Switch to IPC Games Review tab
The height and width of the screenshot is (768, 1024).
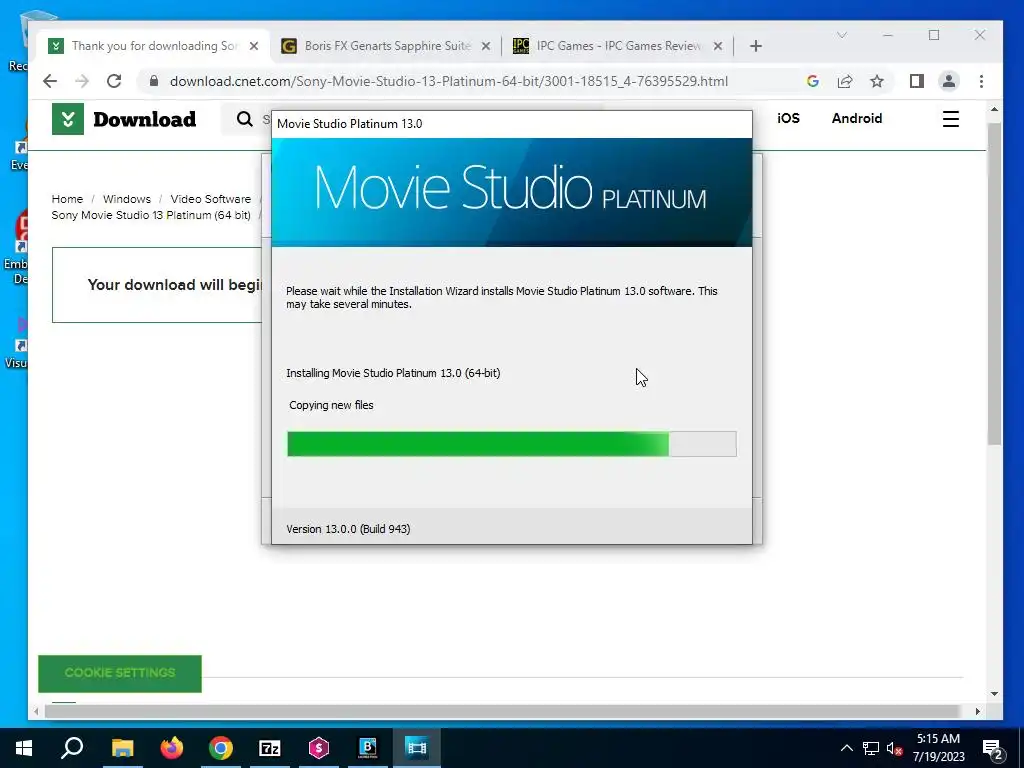pos(618,46)
